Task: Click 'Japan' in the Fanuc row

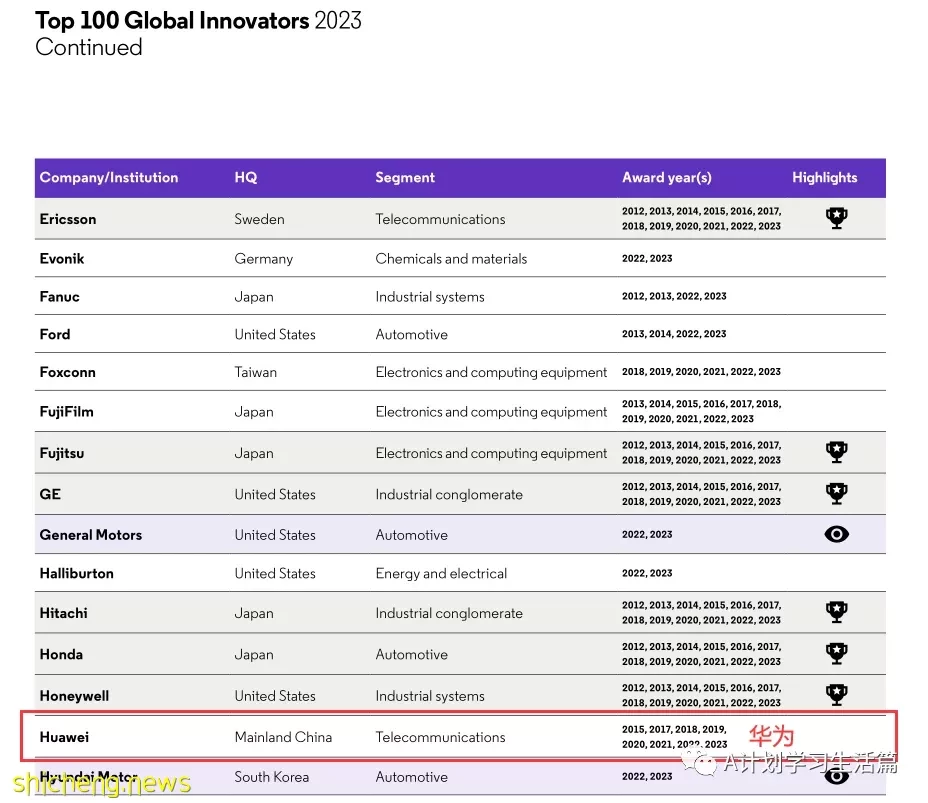Action: click(254, 297)
